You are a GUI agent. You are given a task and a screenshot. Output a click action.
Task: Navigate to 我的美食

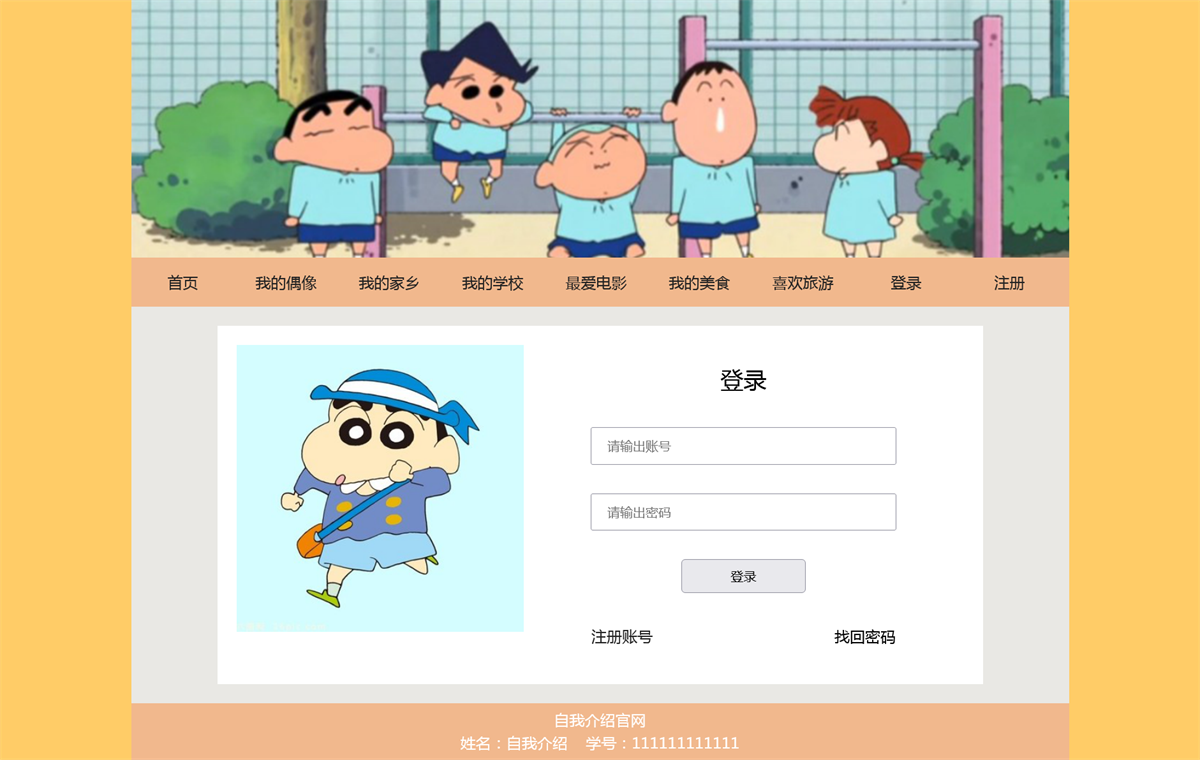click(699, 283)
